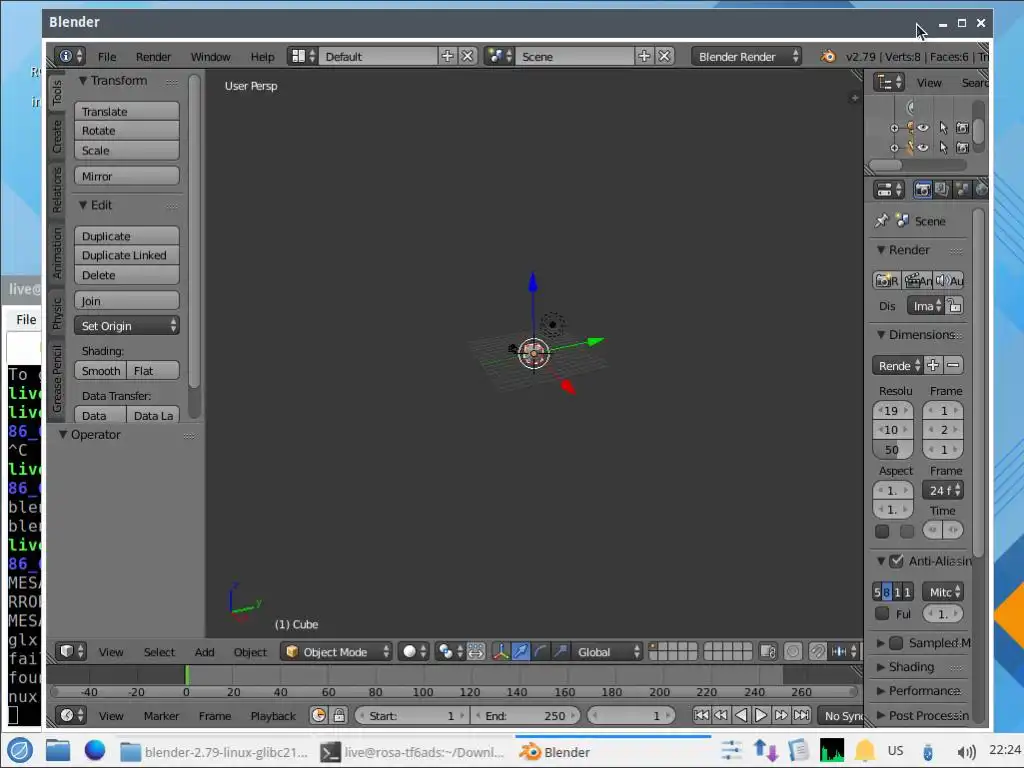1024x768 pixels.
Task: Click the Duplicate Linked button
Action: (x=127, y=255)
